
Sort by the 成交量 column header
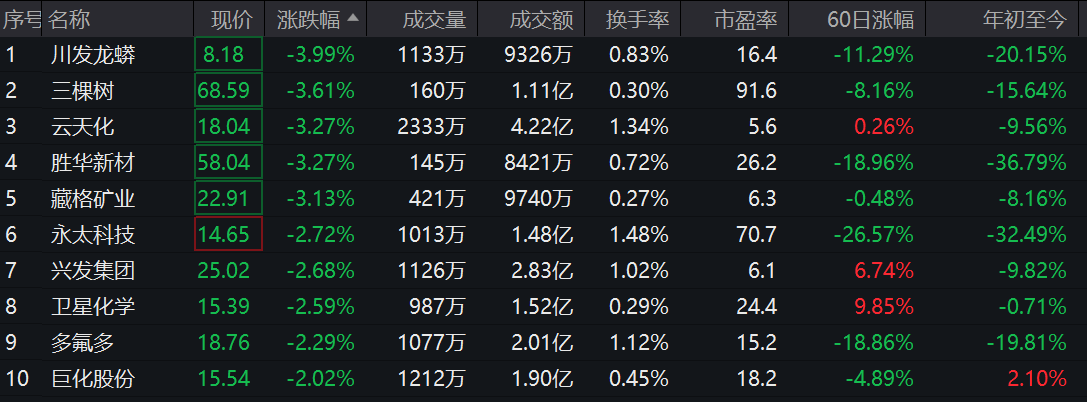tap(435, 19)
